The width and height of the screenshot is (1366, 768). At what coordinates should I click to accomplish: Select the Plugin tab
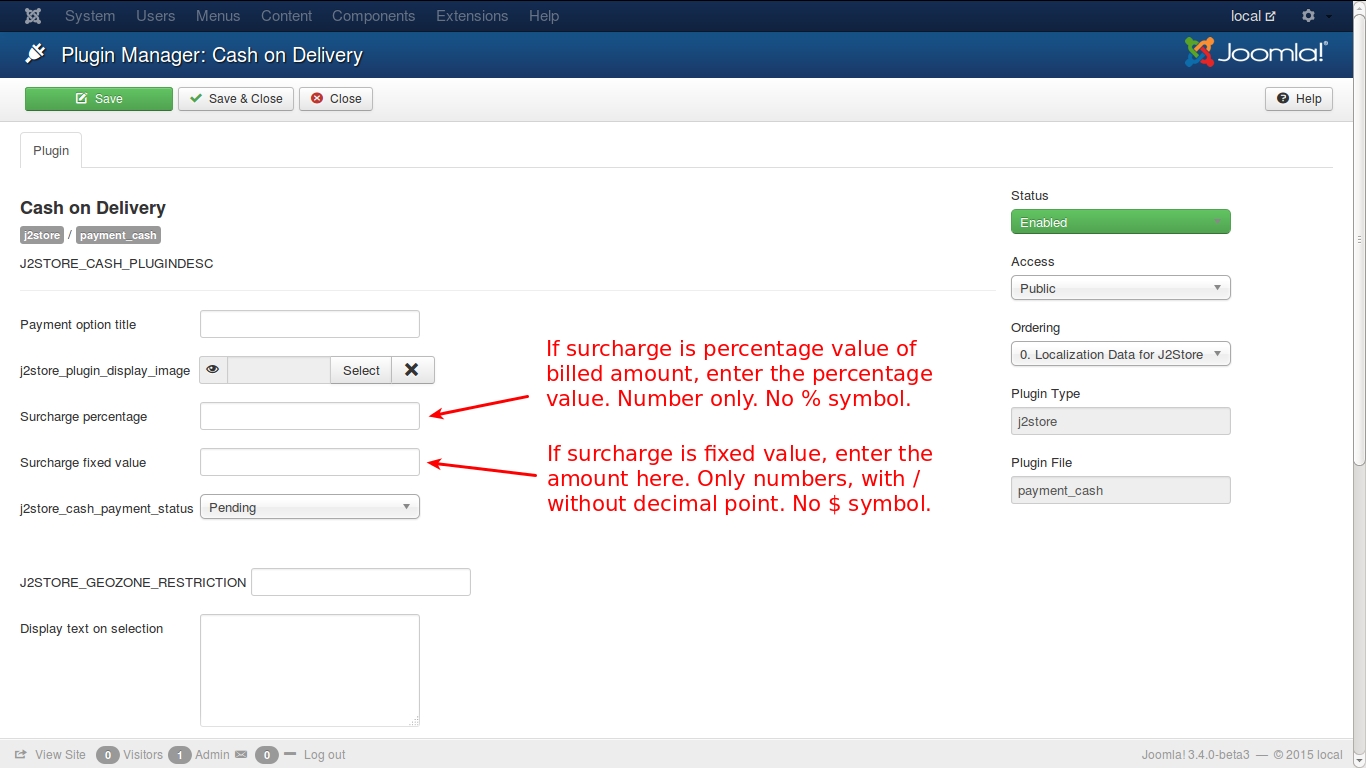click(51, 150)
